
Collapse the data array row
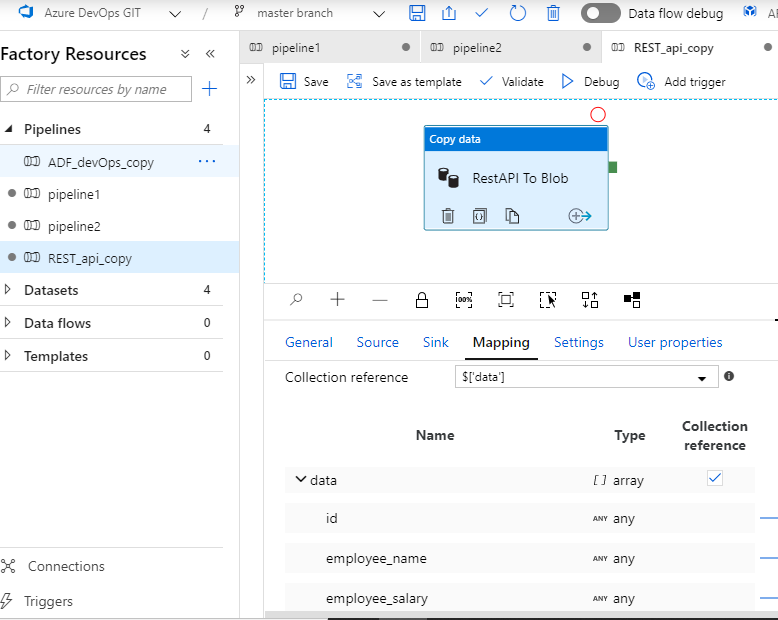[301, 479]
